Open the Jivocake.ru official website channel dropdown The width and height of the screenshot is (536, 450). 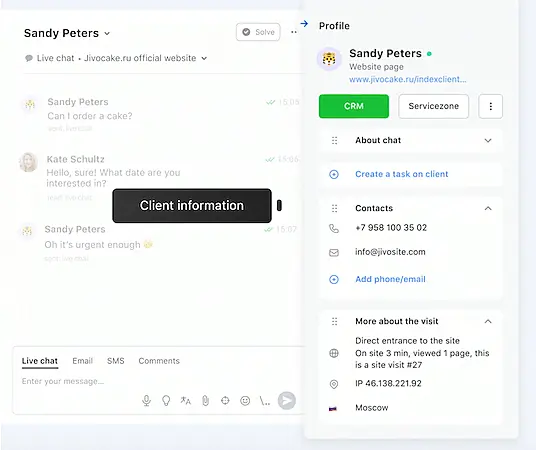click(204, 58)
